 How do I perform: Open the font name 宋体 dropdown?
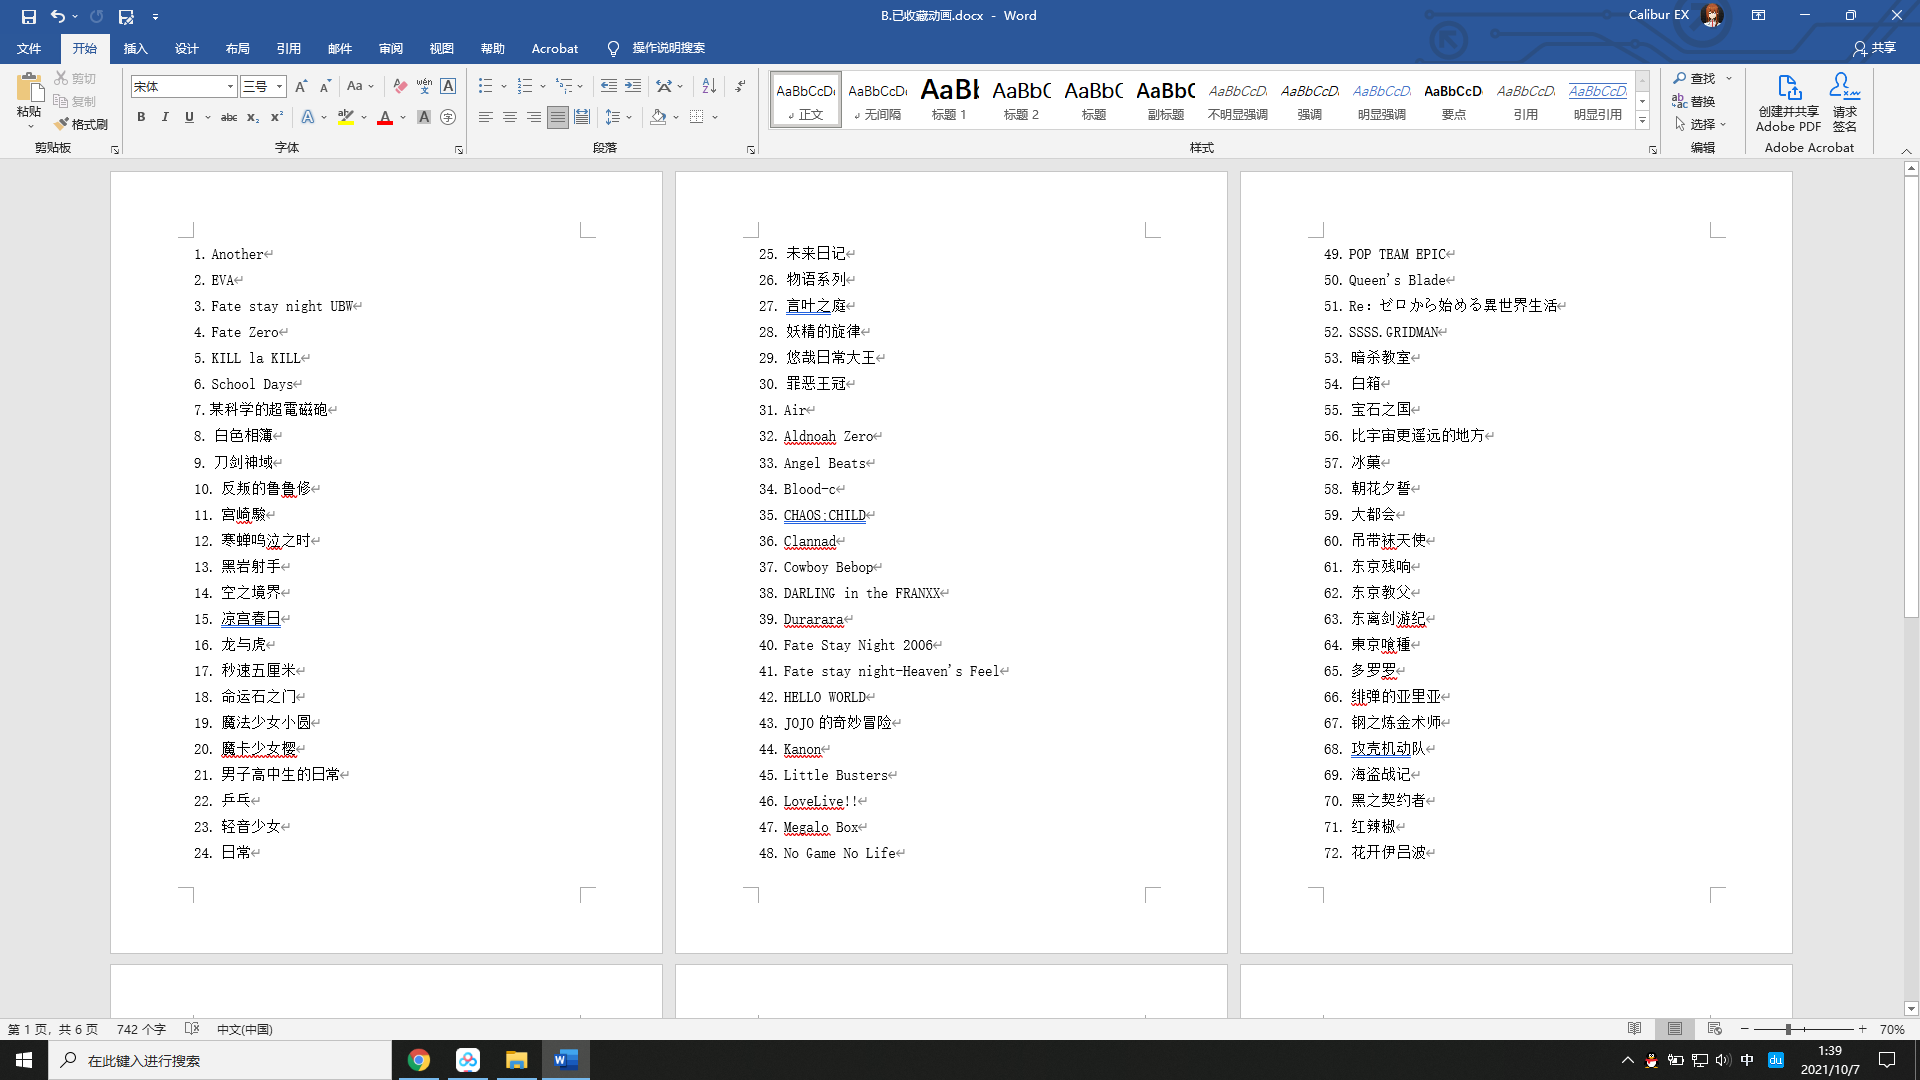point(230,87)
